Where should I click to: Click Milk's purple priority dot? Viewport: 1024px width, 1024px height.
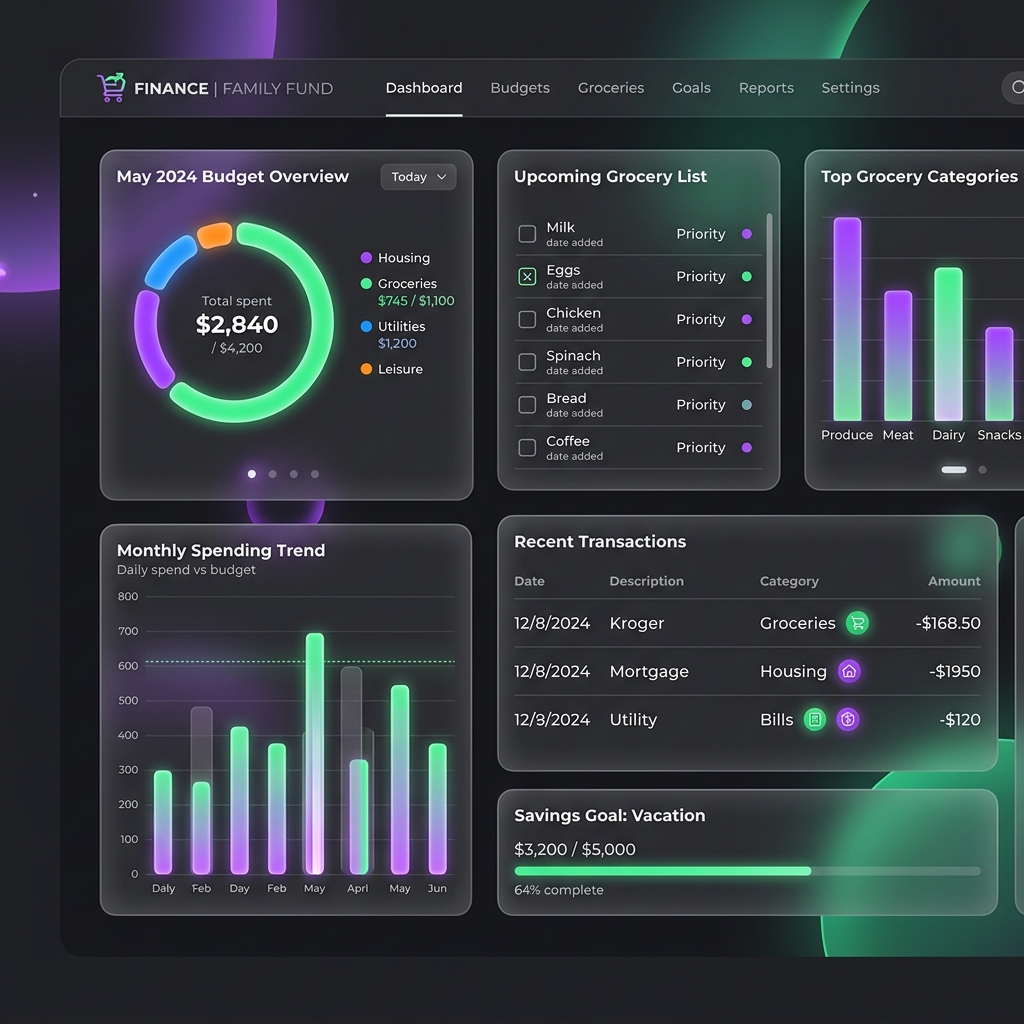(747, 234)
